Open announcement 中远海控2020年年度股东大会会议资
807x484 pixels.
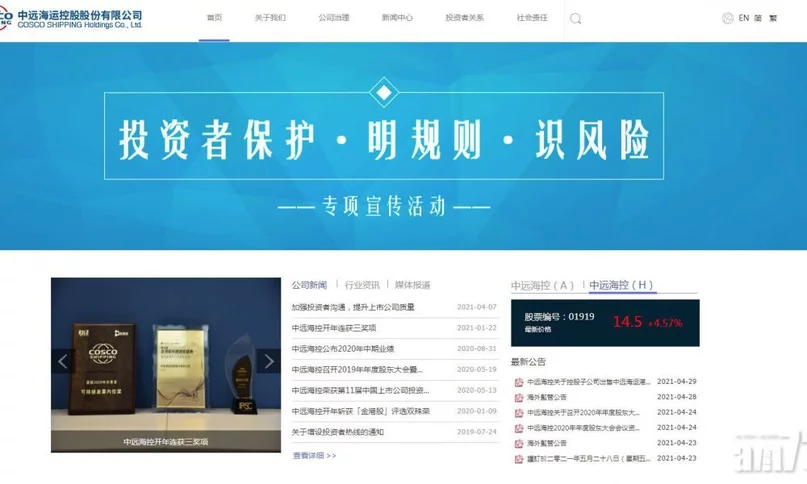[x=584, y=428]
